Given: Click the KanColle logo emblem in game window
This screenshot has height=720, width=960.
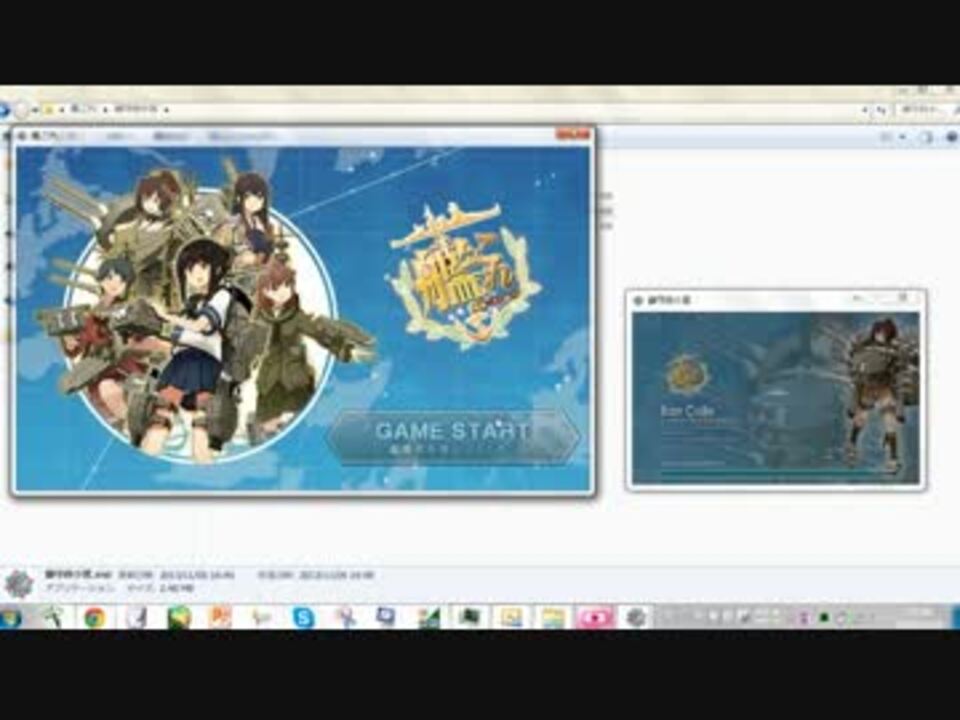Looking at the screenshot, I should tap(464, 276).
